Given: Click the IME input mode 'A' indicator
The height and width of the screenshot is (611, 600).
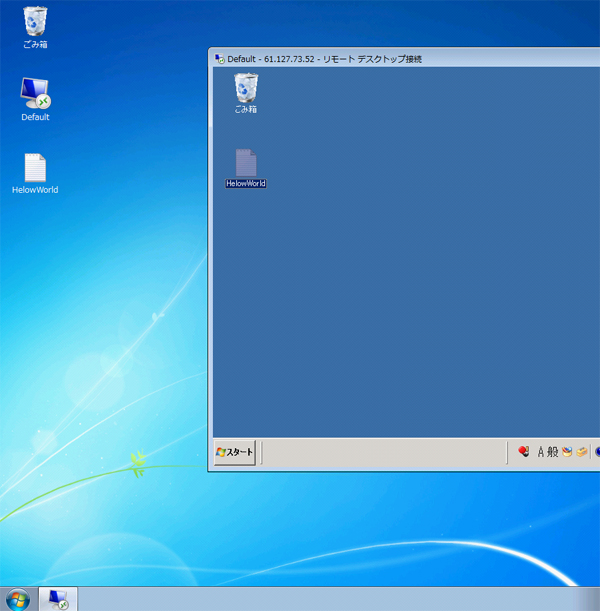Looking at the screenshot, I should click(x=540, y=452).
